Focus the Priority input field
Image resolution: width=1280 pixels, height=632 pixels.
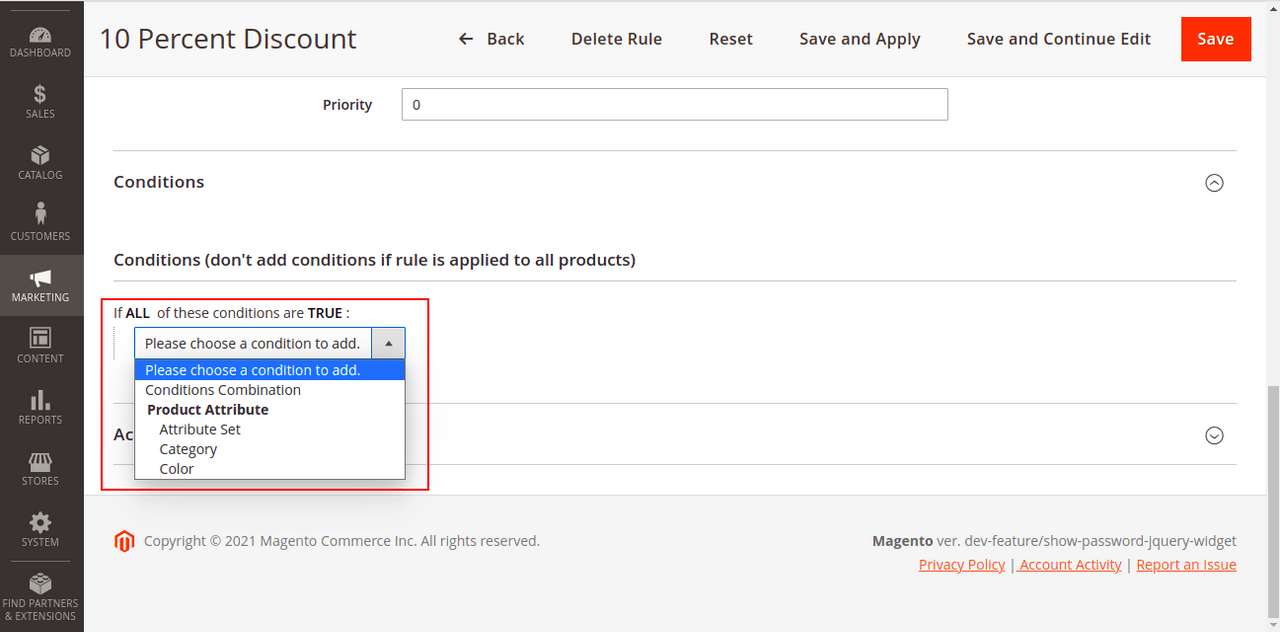(675, 105)
